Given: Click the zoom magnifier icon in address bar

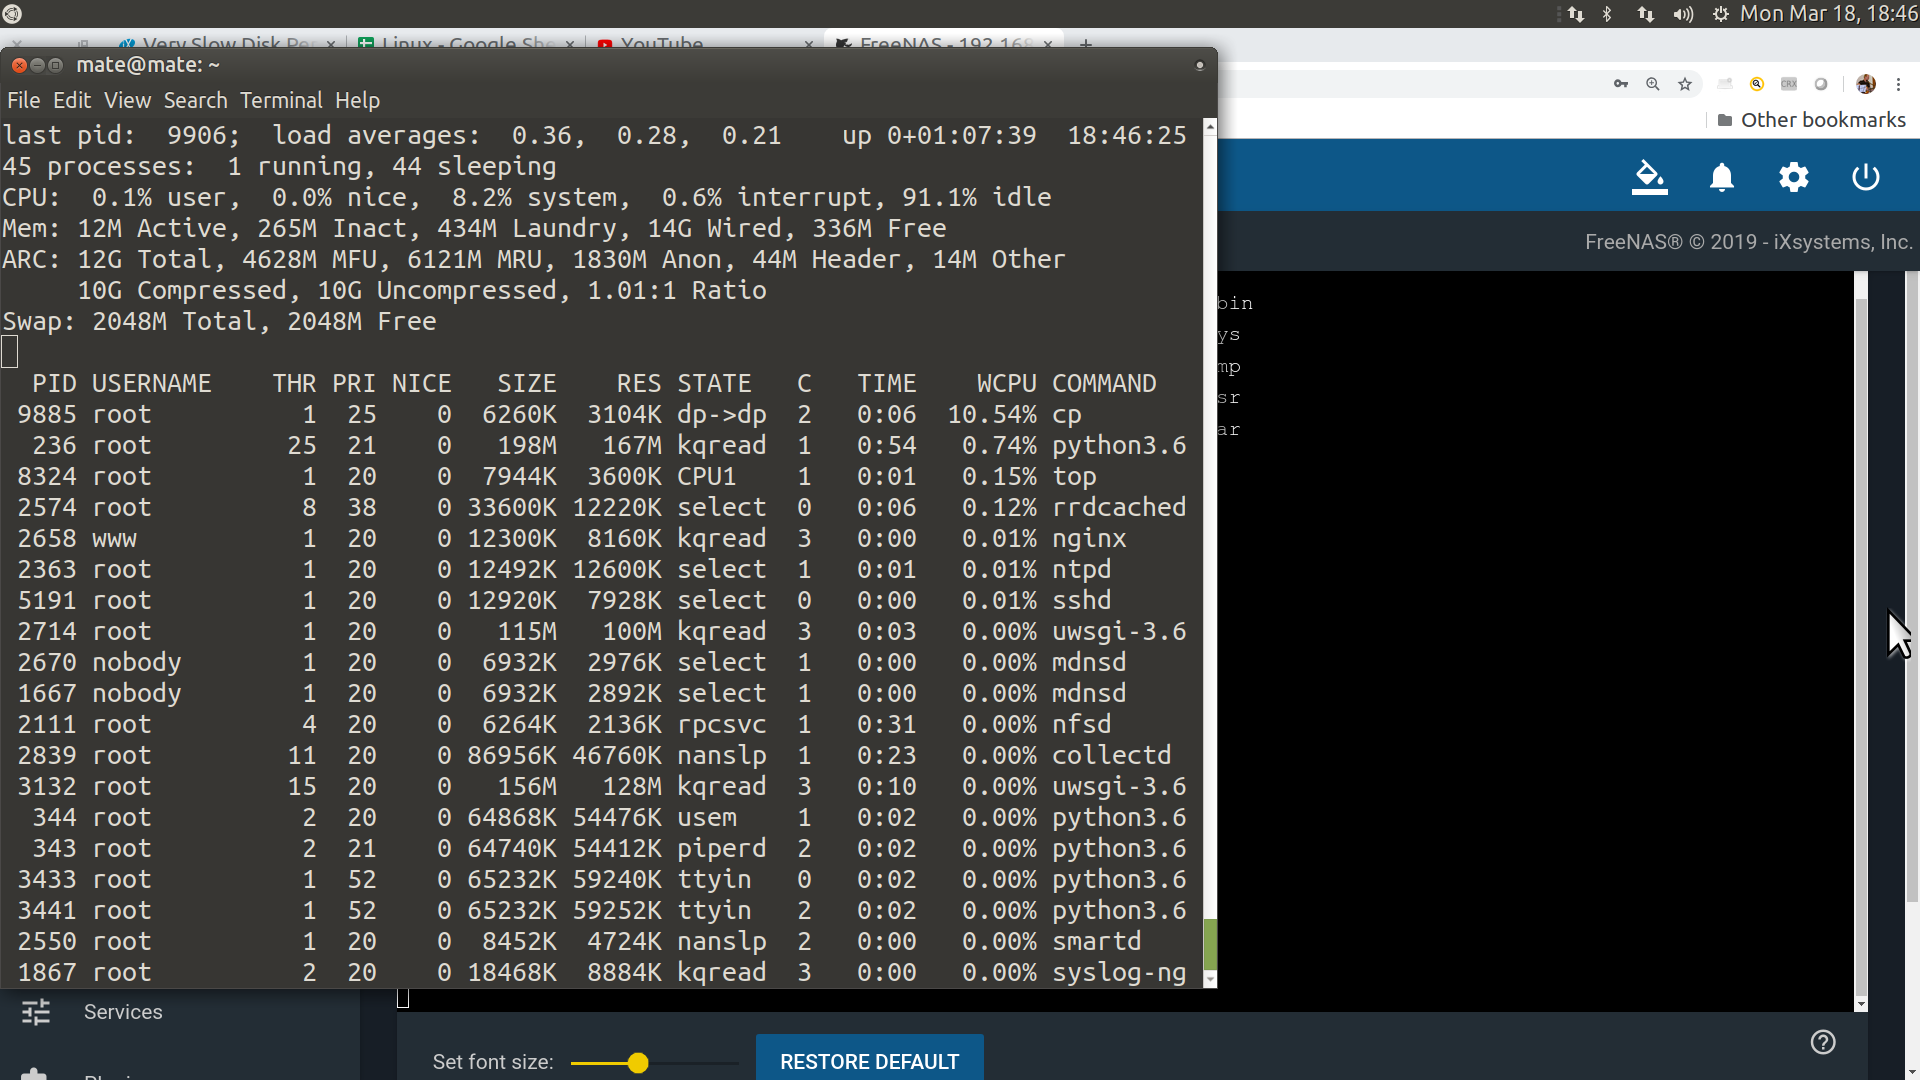Looking at the screenshot, I should (x=1653, y=85).
